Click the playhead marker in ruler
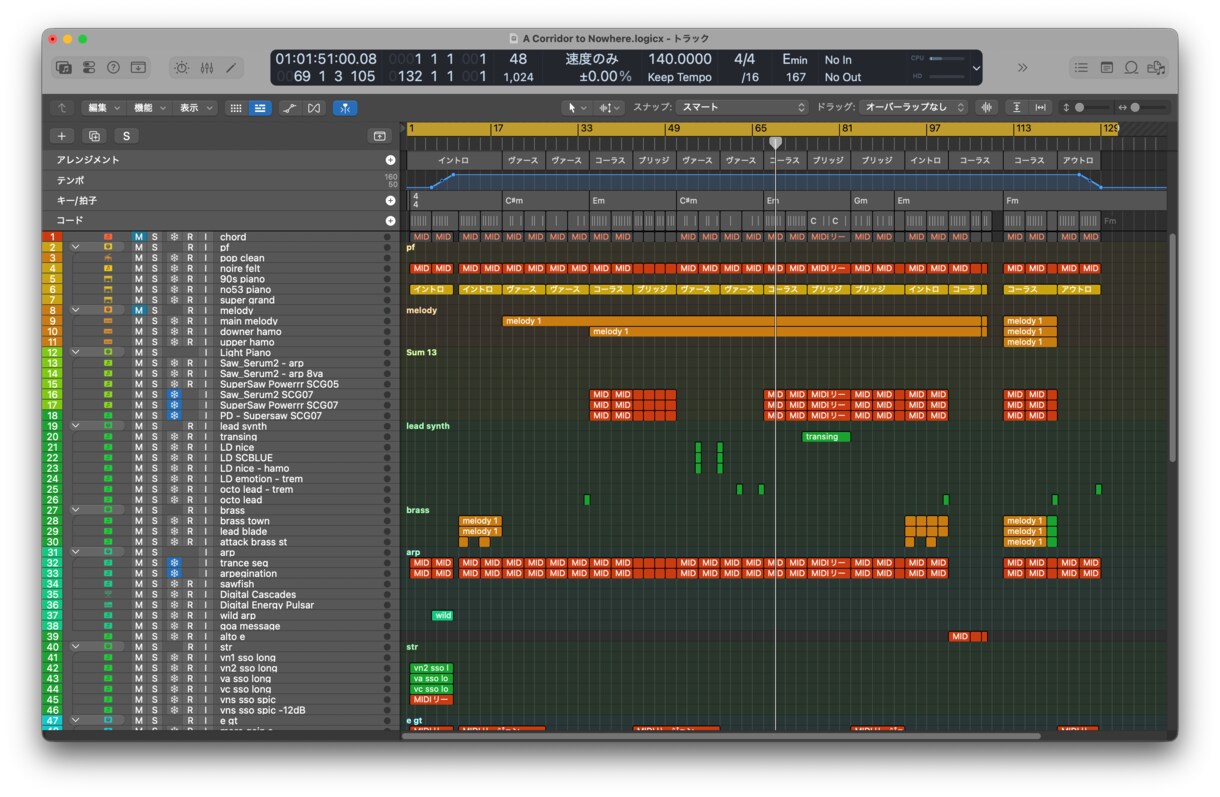Image resolution: width=1220 pixels, height=797 pixels. pyautogui.click(x=775, y=144)
